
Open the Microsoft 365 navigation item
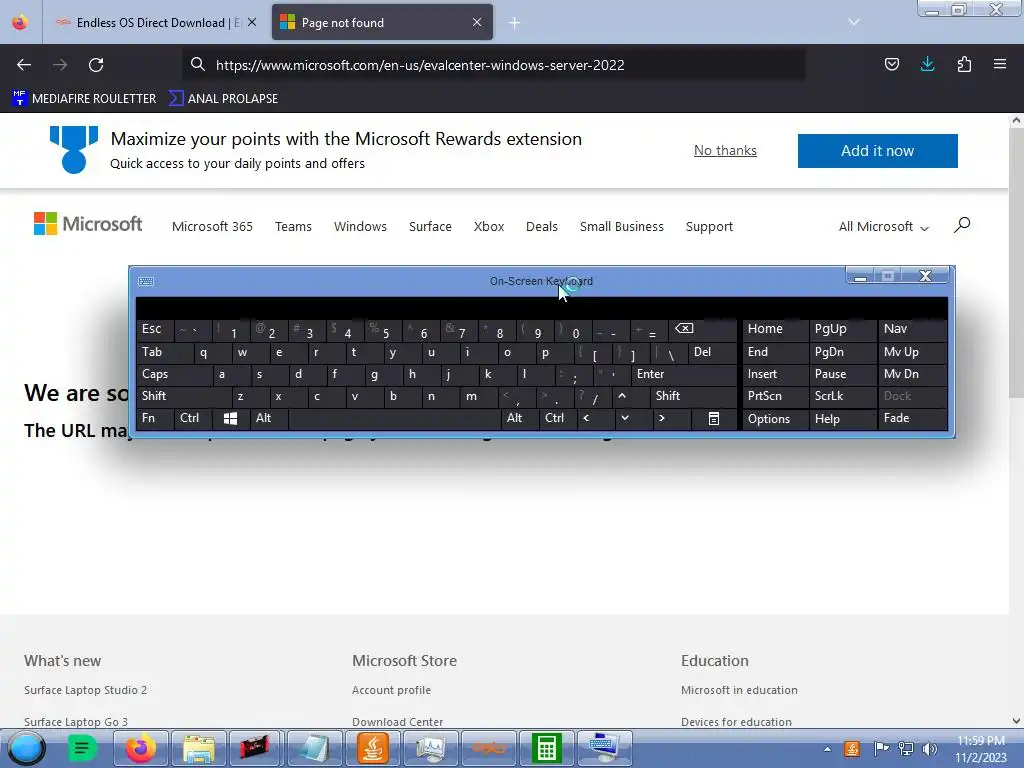coord(212,227)
